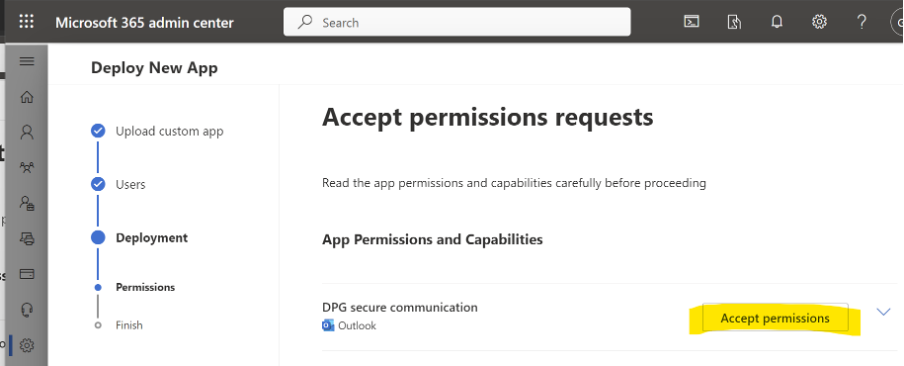
Task: Open notifications bell icon
Action: [x=777, y=22]
